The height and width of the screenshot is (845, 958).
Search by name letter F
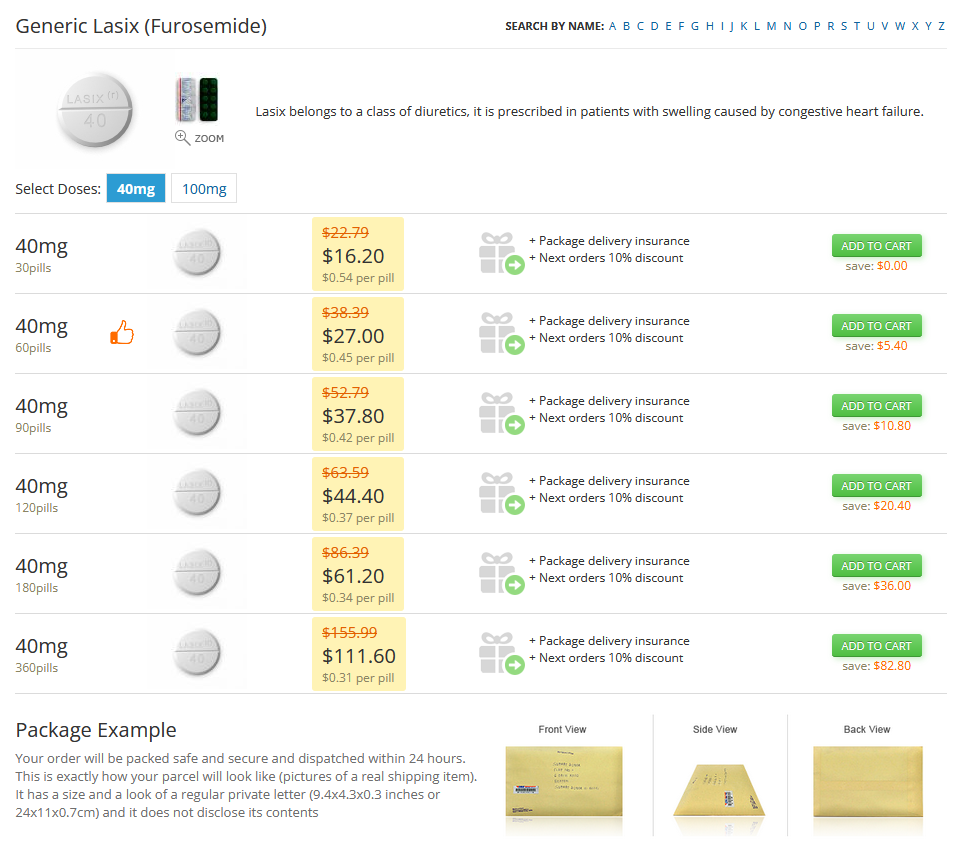pyautogui.click(x=681, y=26)
